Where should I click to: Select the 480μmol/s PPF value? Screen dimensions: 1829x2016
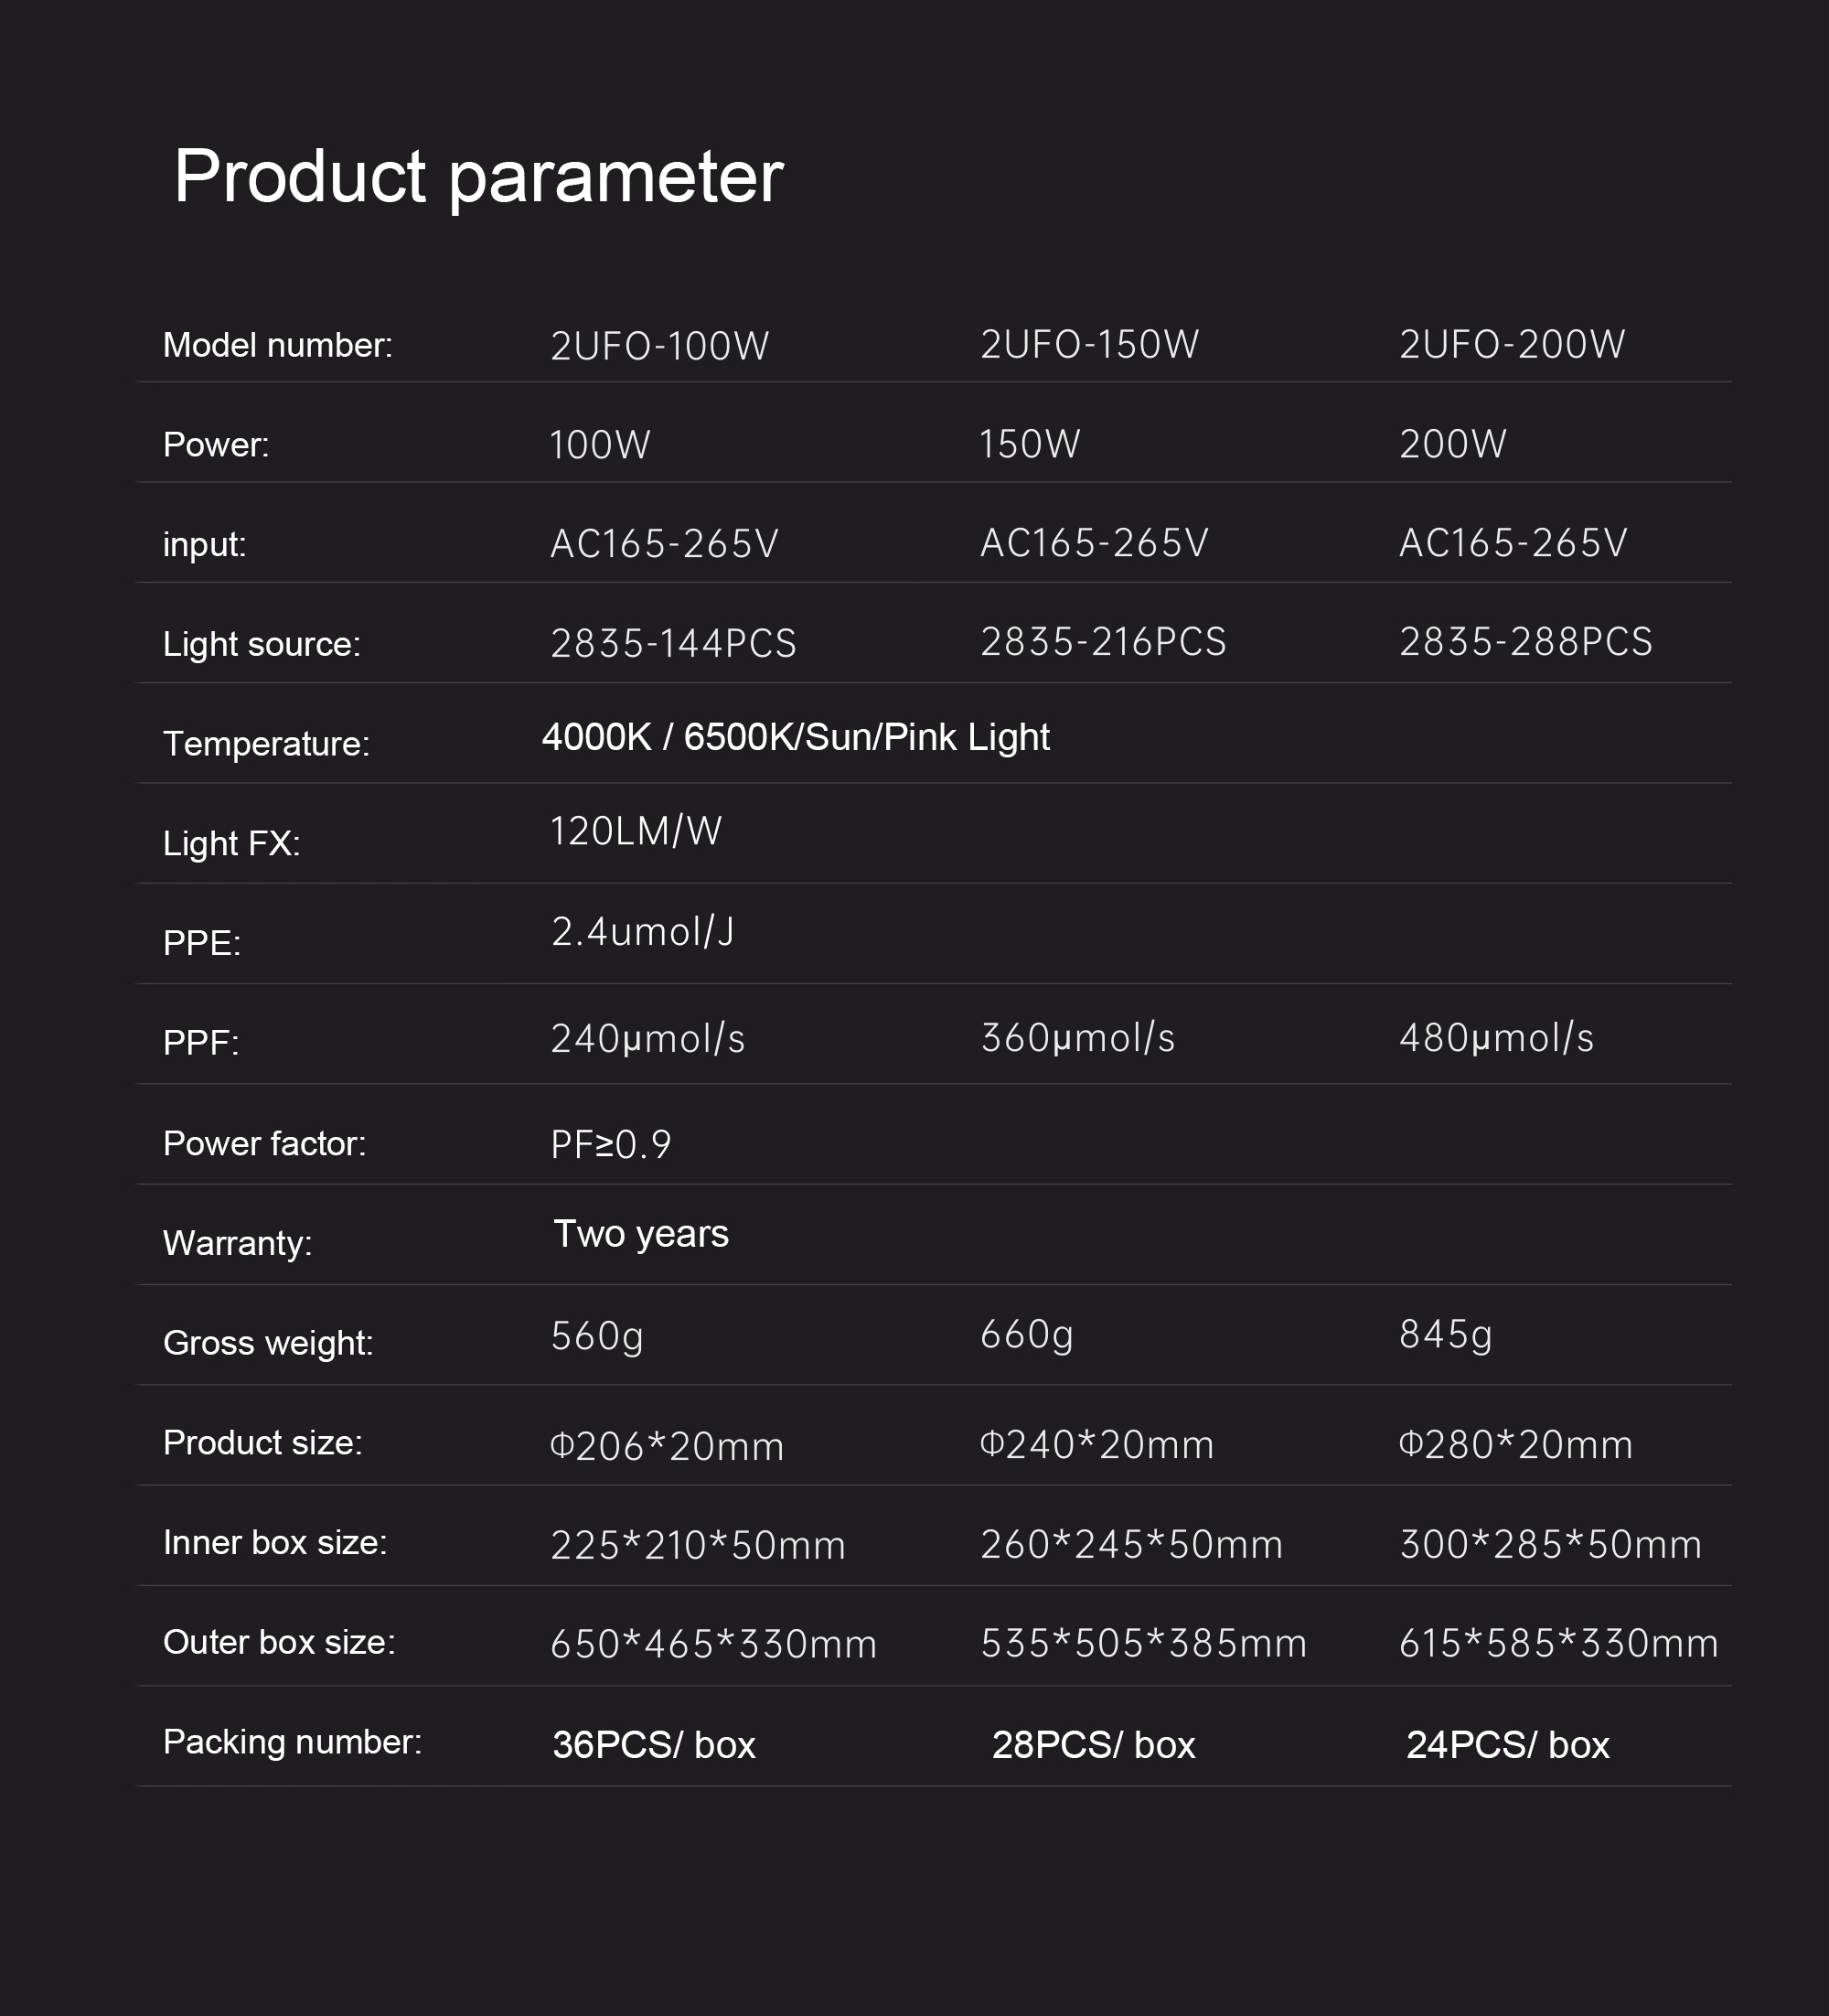(x=1495, y=1038)
